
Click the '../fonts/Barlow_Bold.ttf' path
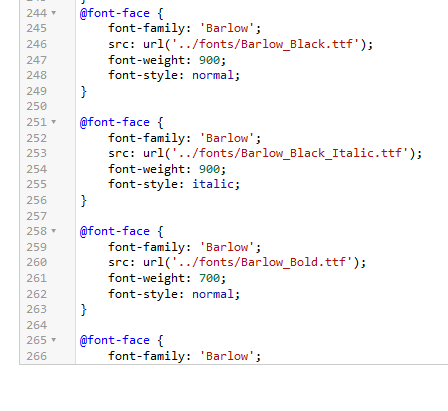click(262, 262)
